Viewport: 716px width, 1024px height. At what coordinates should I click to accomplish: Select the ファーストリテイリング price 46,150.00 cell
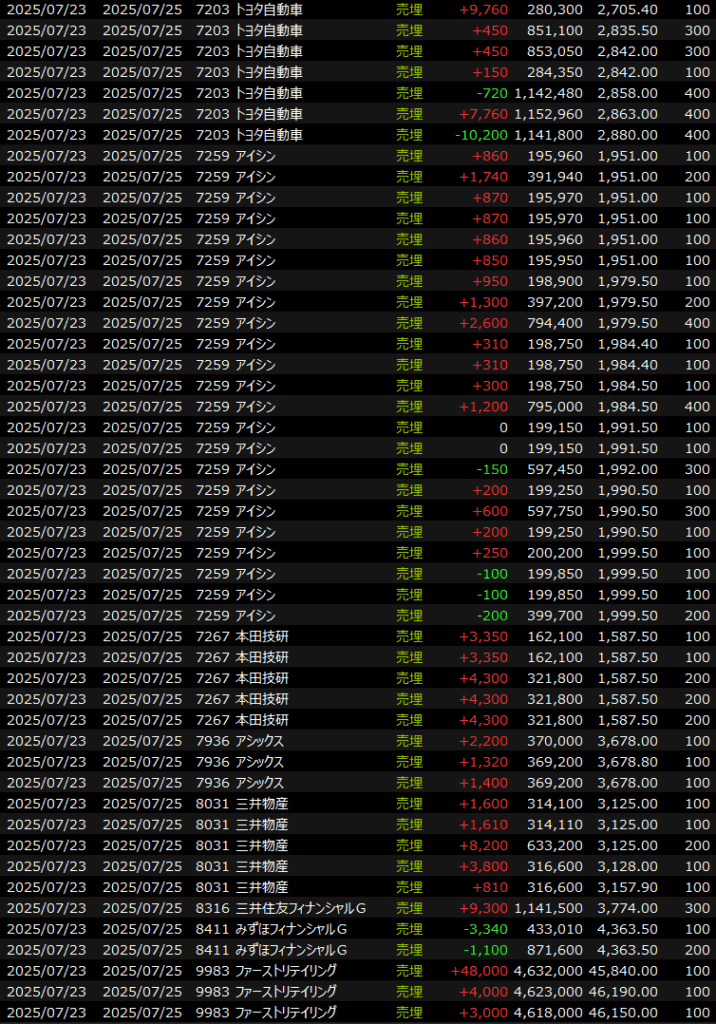(x=623, y=1013)
